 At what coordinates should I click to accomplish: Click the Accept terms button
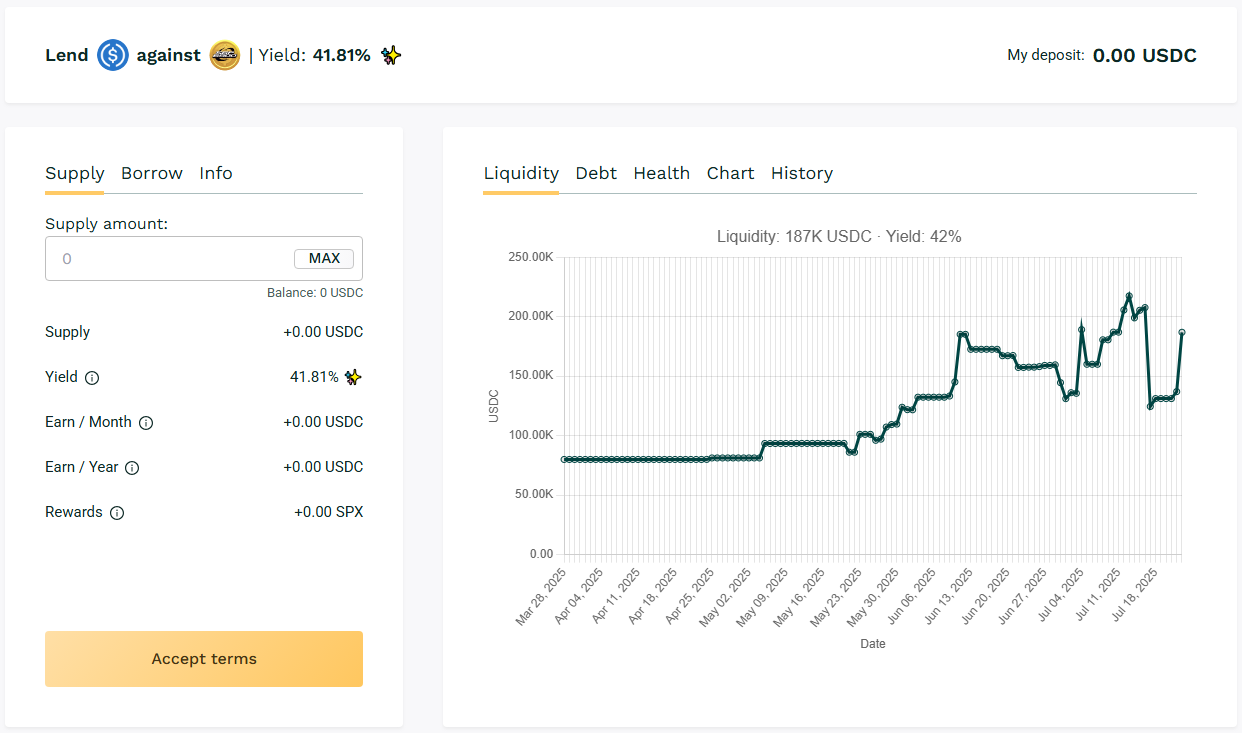204,659
